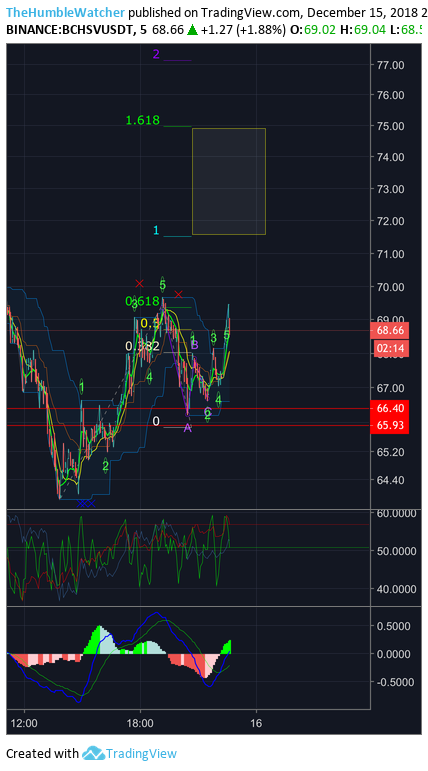Click the 64.40 price axis label
Screen dimensions: 428x771
tap(391, 479)
